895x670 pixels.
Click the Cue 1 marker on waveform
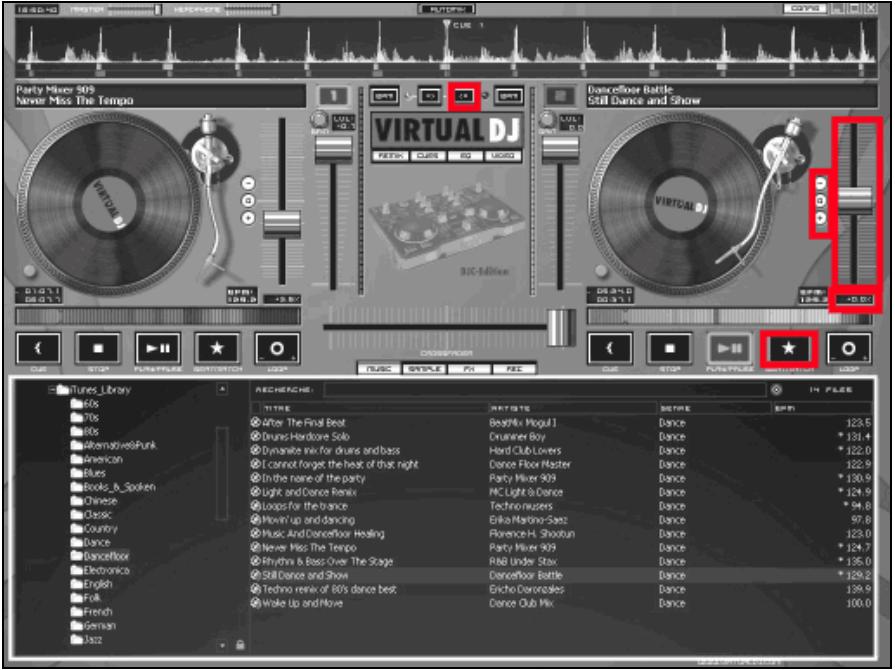point(447,25)
